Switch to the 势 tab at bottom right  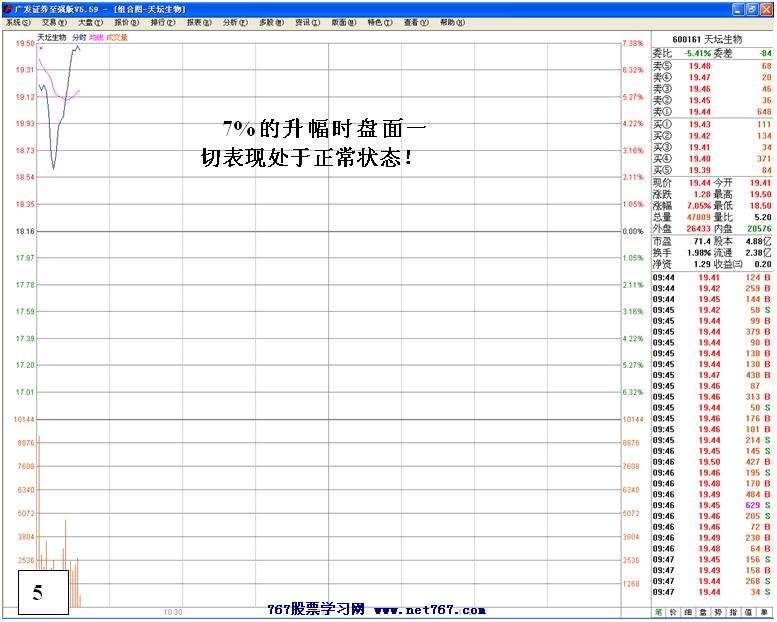(718, 613)
